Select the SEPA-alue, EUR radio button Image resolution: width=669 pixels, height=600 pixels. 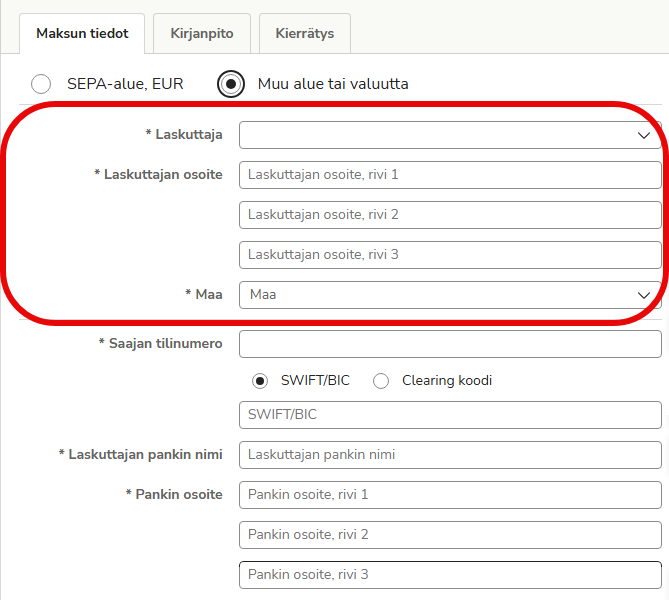(x=41, y=84)
